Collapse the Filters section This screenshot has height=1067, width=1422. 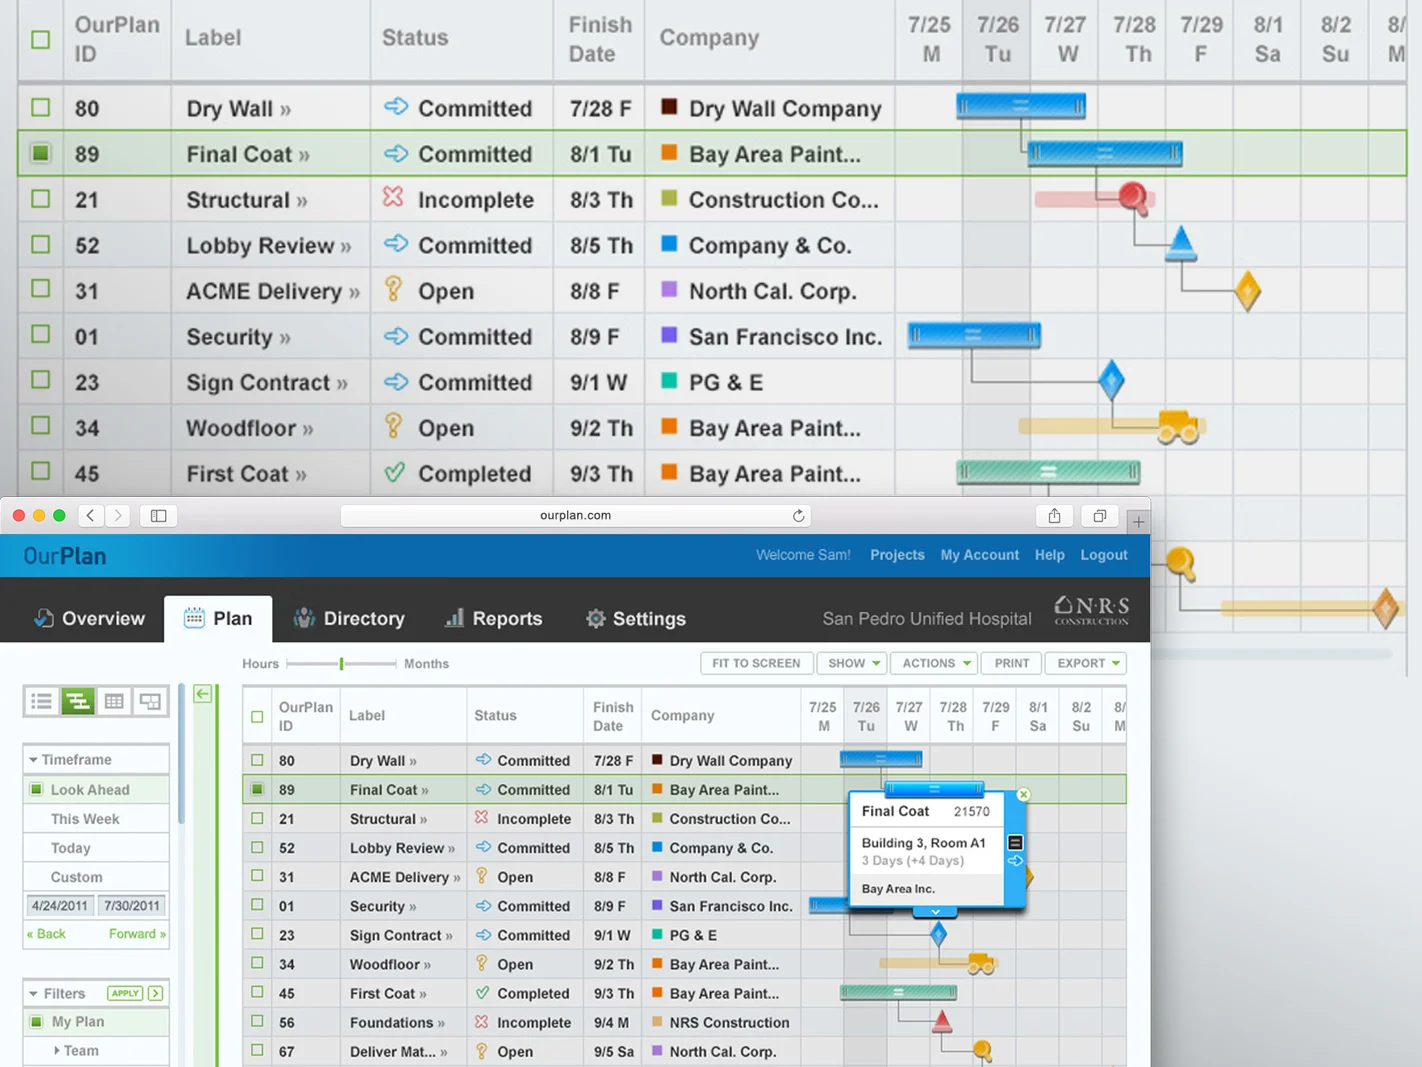pyautogui.click(x=33, y=994)
